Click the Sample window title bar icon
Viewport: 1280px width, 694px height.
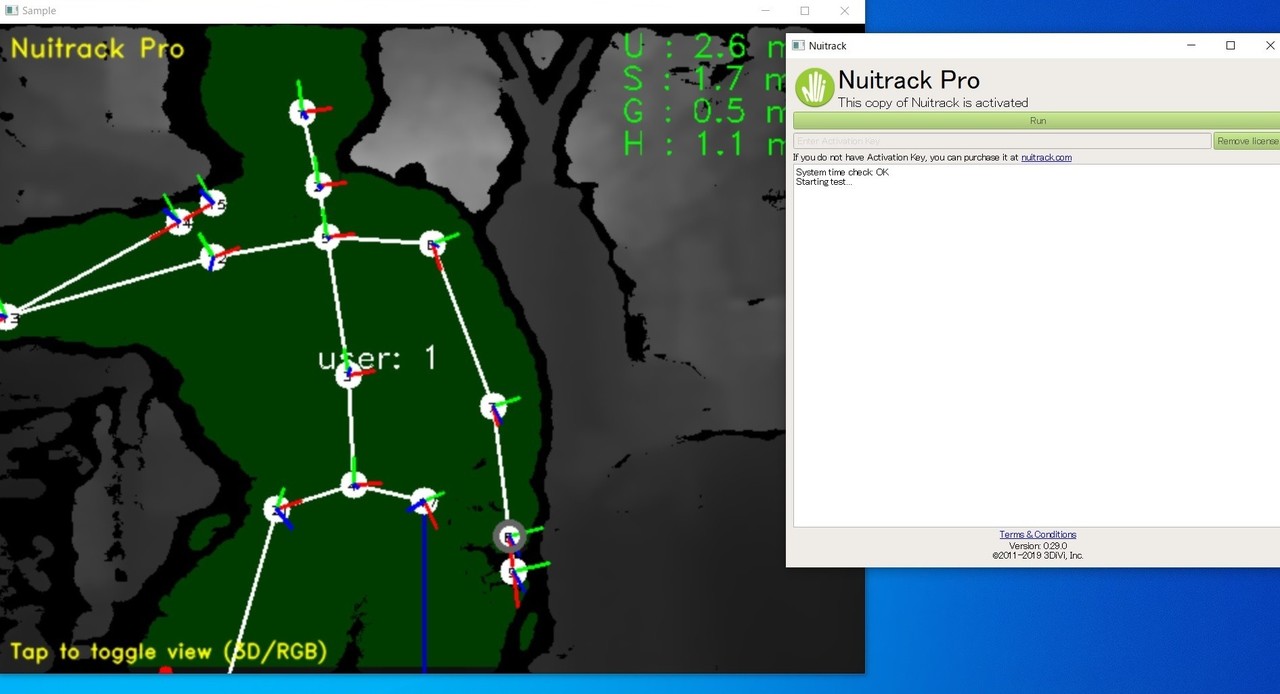(x=11, y=11)
